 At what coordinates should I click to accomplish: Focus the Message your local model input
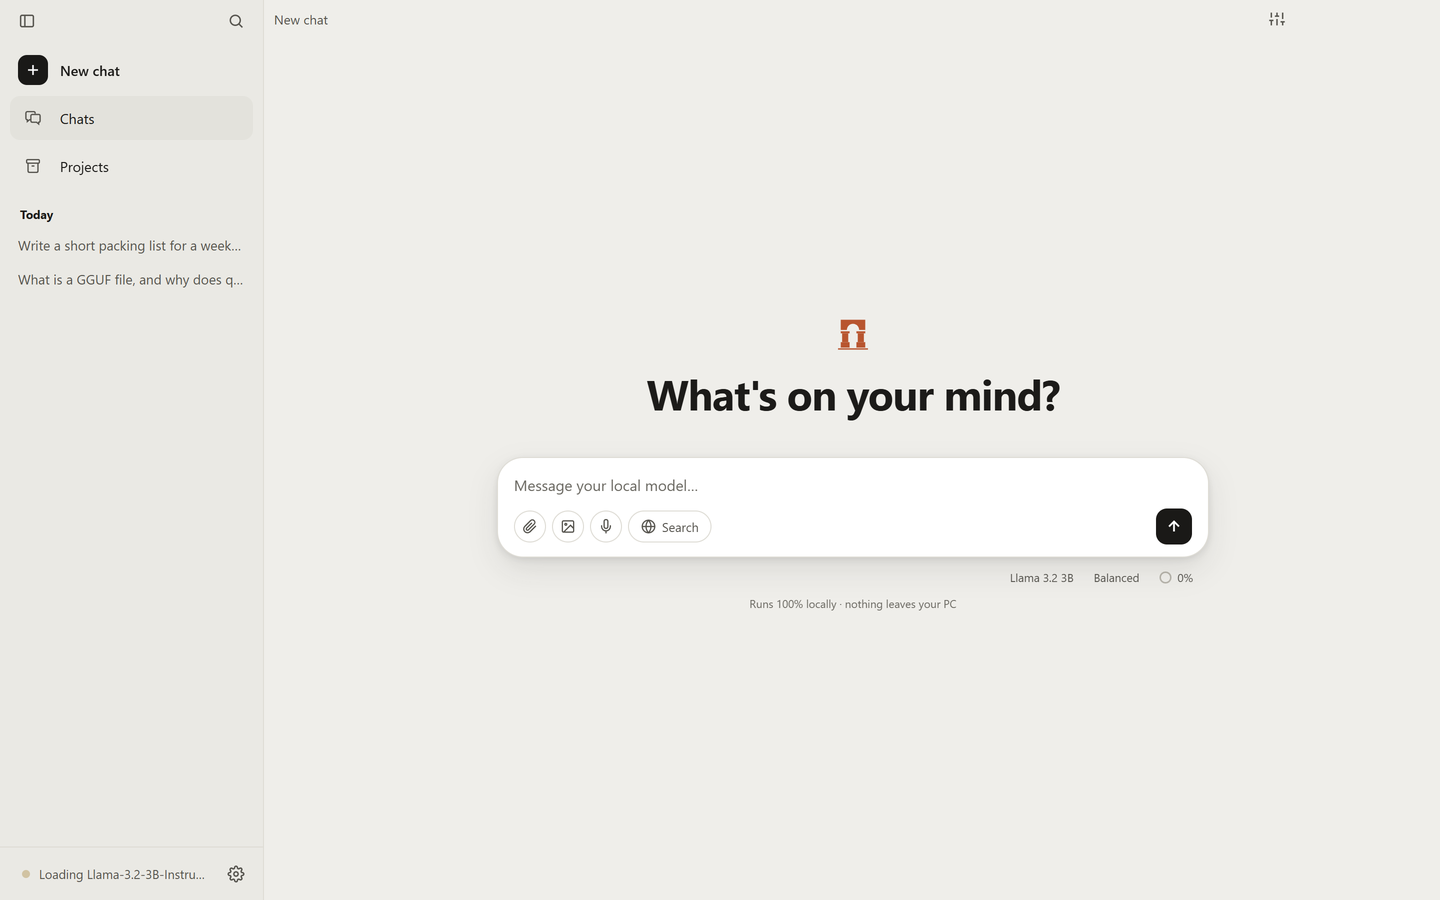click(852, 486)
